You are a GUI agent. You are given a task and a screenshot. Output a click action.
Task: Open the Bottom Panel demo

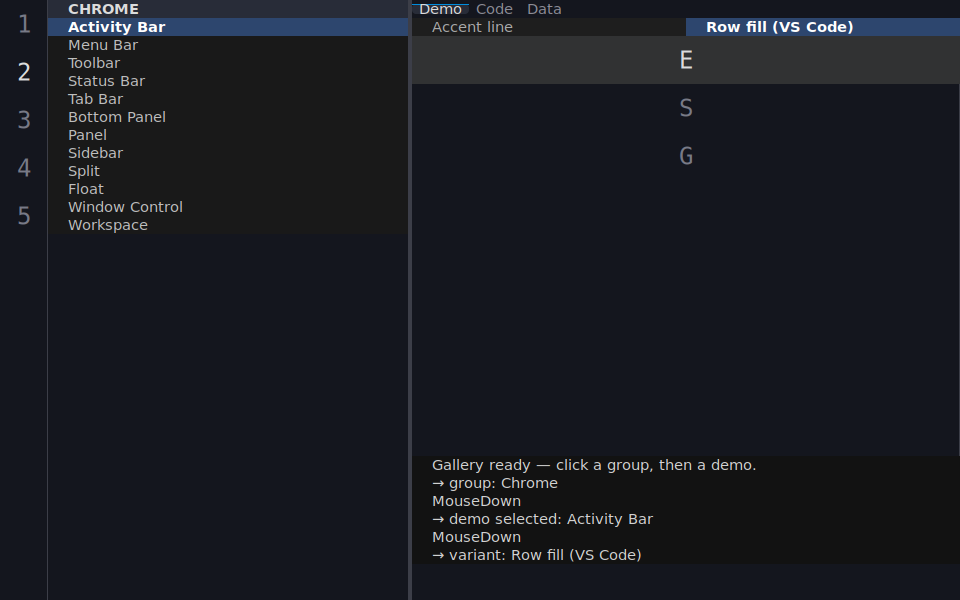click(228, 117)
